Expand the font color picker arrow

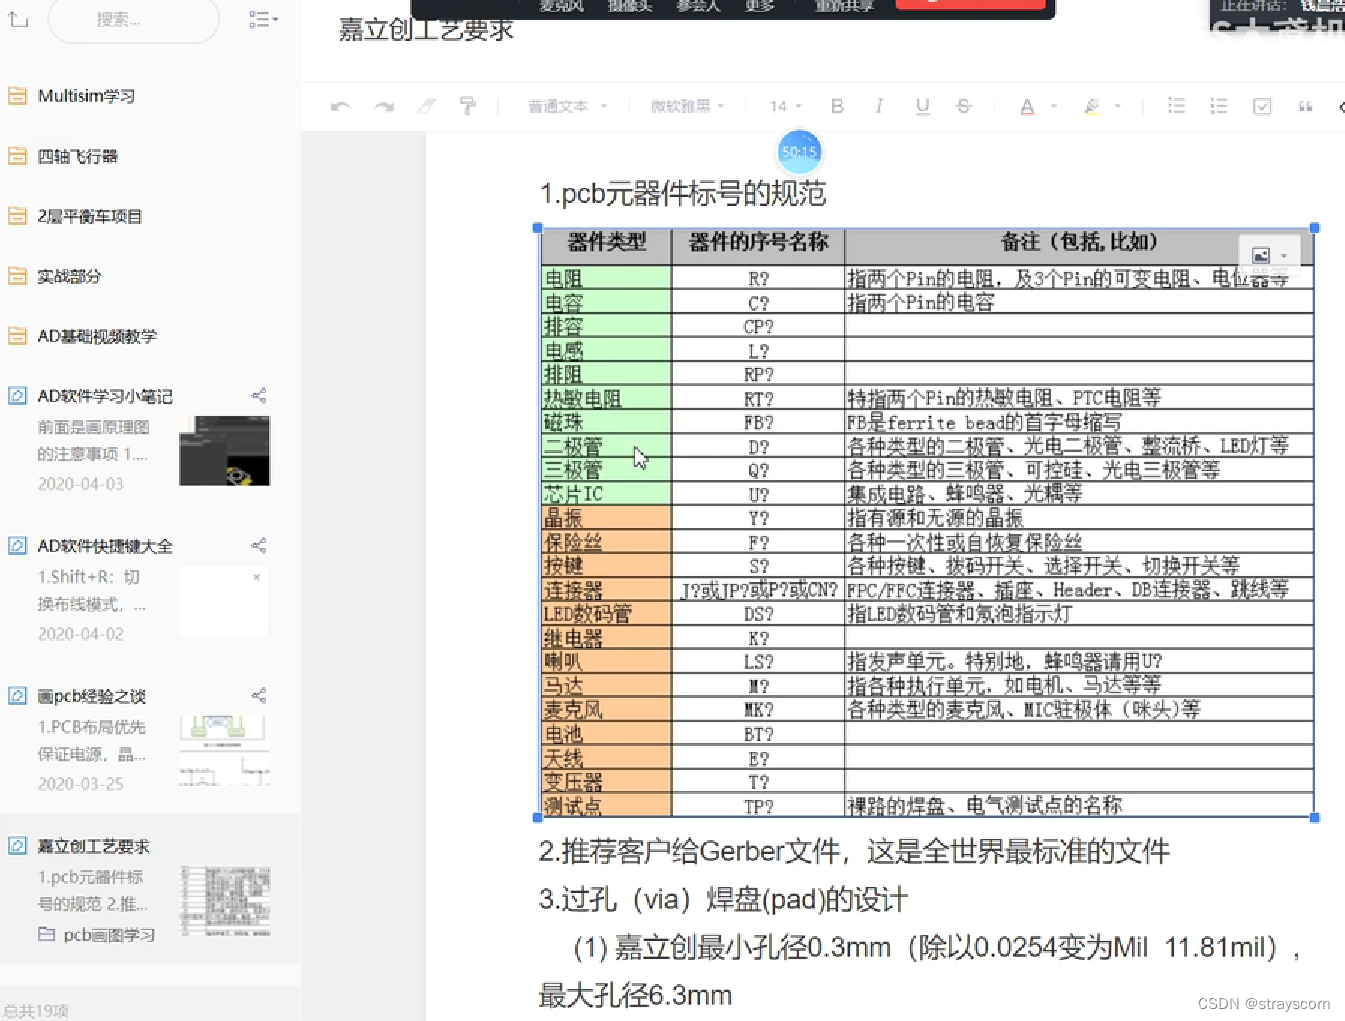click(1054, 106)
